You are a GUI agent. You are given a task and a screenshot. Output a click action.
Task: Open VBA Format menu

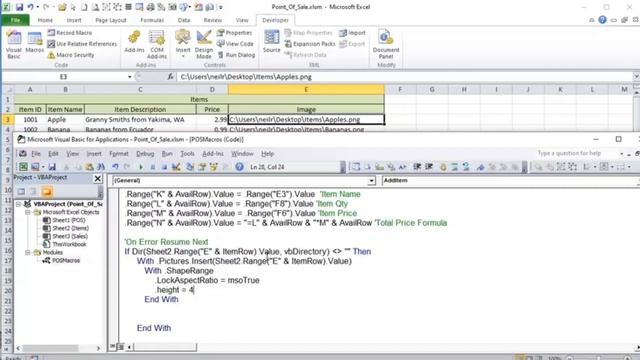(119, 154)
